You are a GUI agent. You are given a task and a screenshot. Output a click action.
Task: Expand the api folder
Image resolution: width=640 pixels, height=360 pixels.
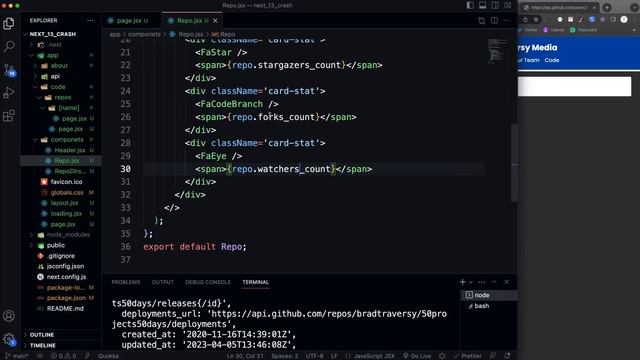[x=60, y=76]
